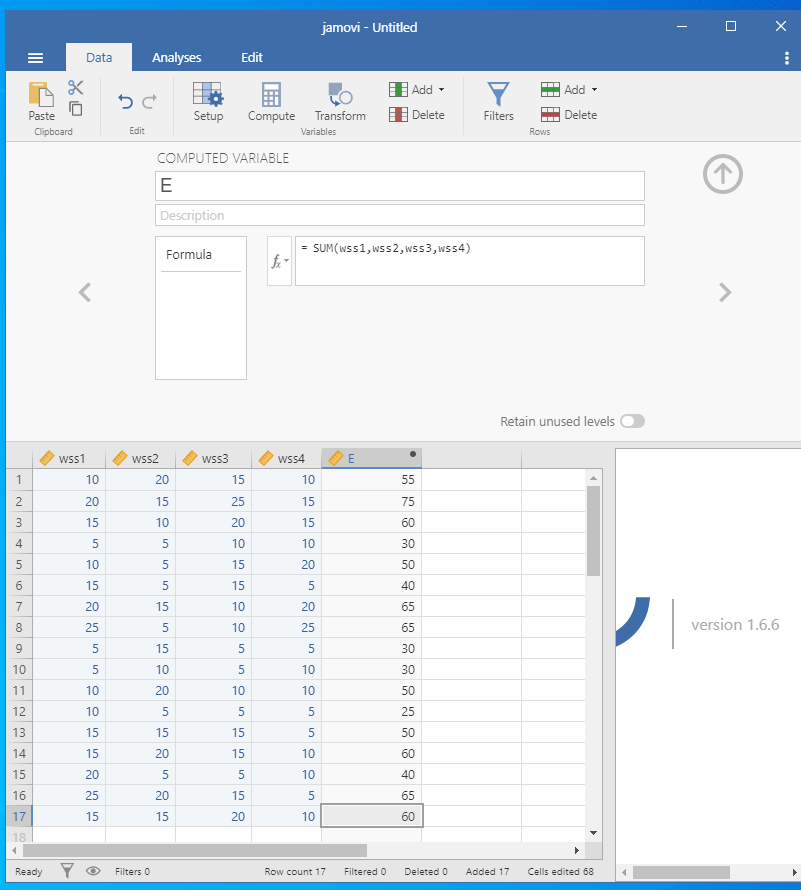Open the Edit ribbon tab
This screenshot has height=890, width=801.
252,58
